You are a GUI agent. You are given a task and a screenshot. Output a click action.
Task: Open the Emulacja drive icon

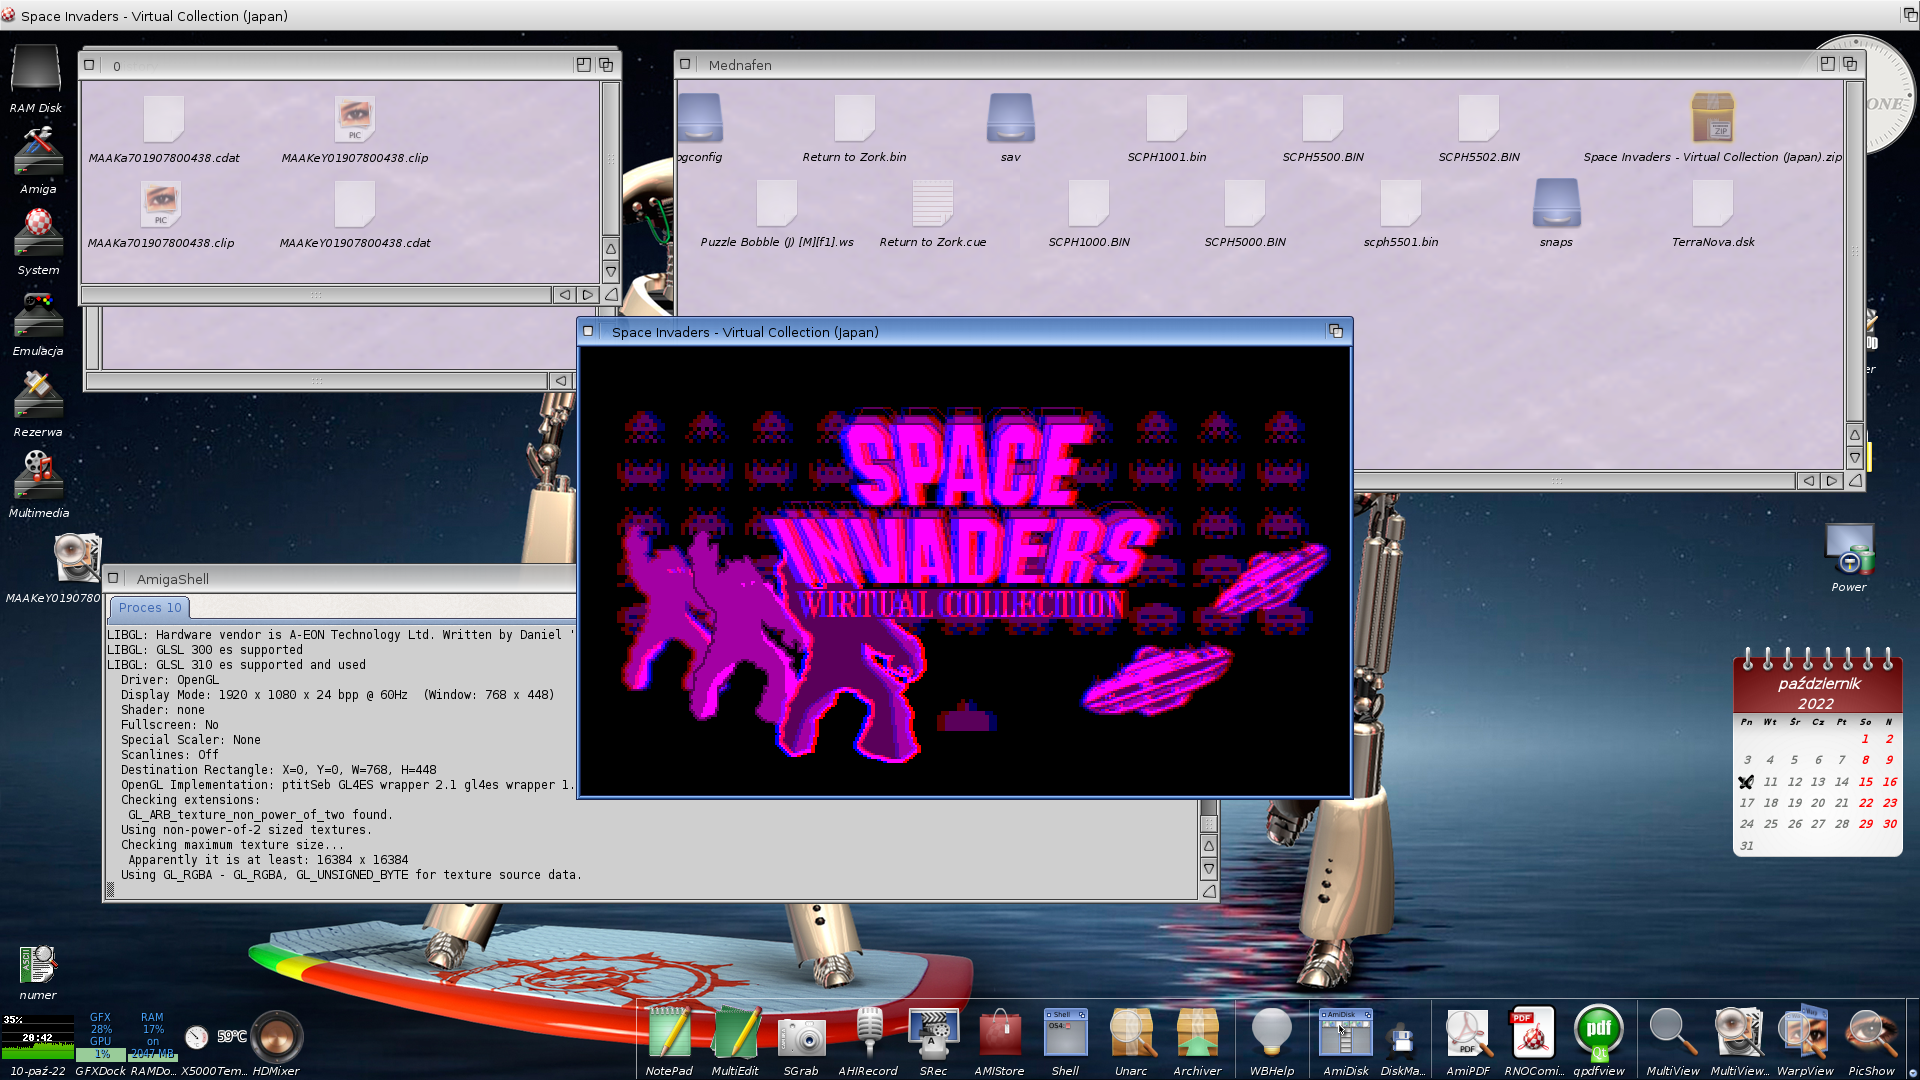click(38, 314)
